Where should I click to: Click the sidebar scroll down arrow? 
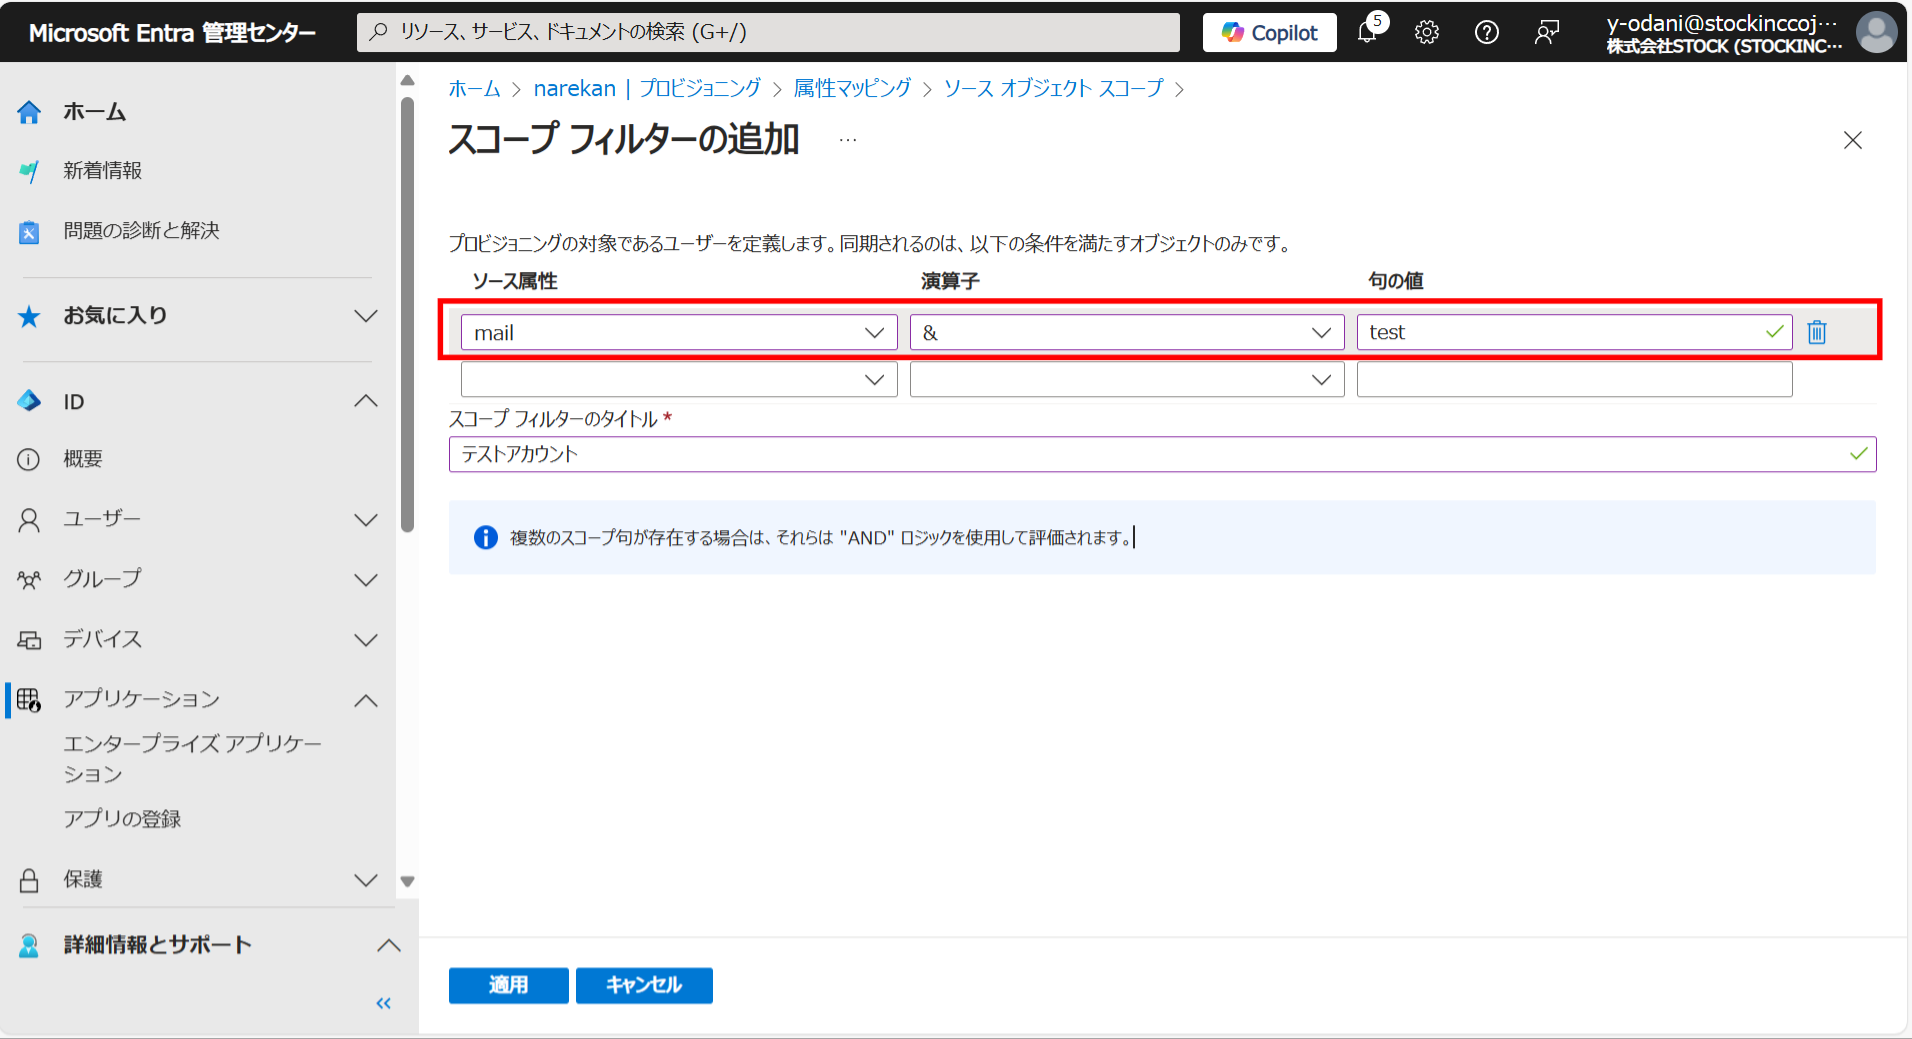click(407, 882)
